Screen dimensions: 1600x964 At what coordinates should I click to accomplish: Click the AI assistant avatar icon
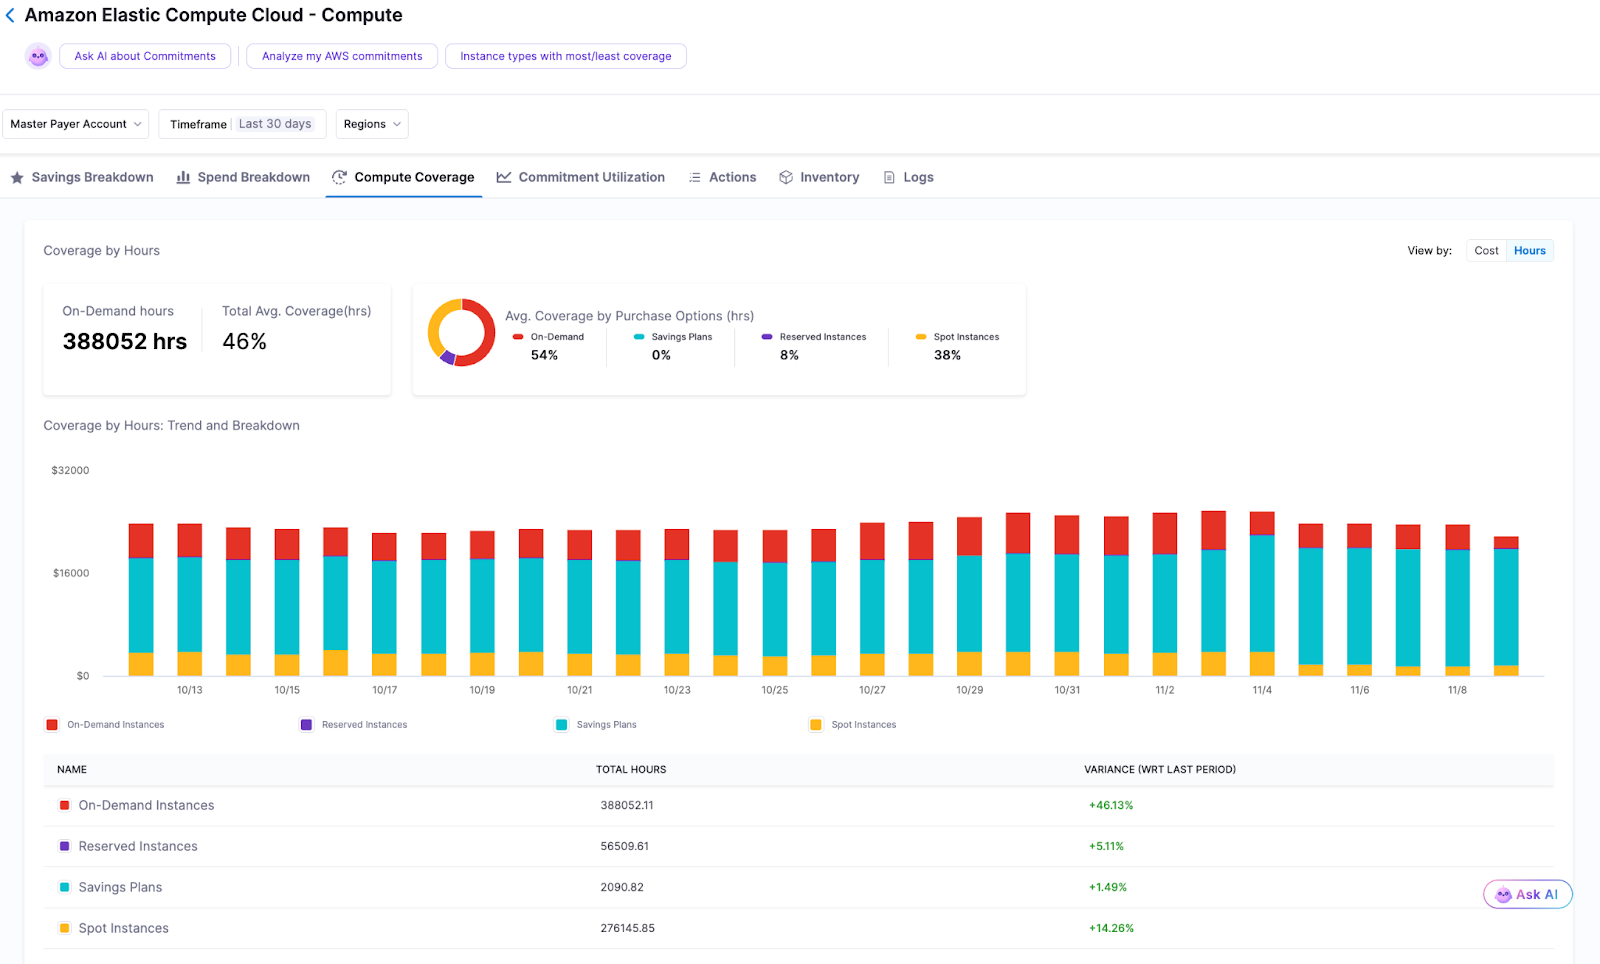38,56
